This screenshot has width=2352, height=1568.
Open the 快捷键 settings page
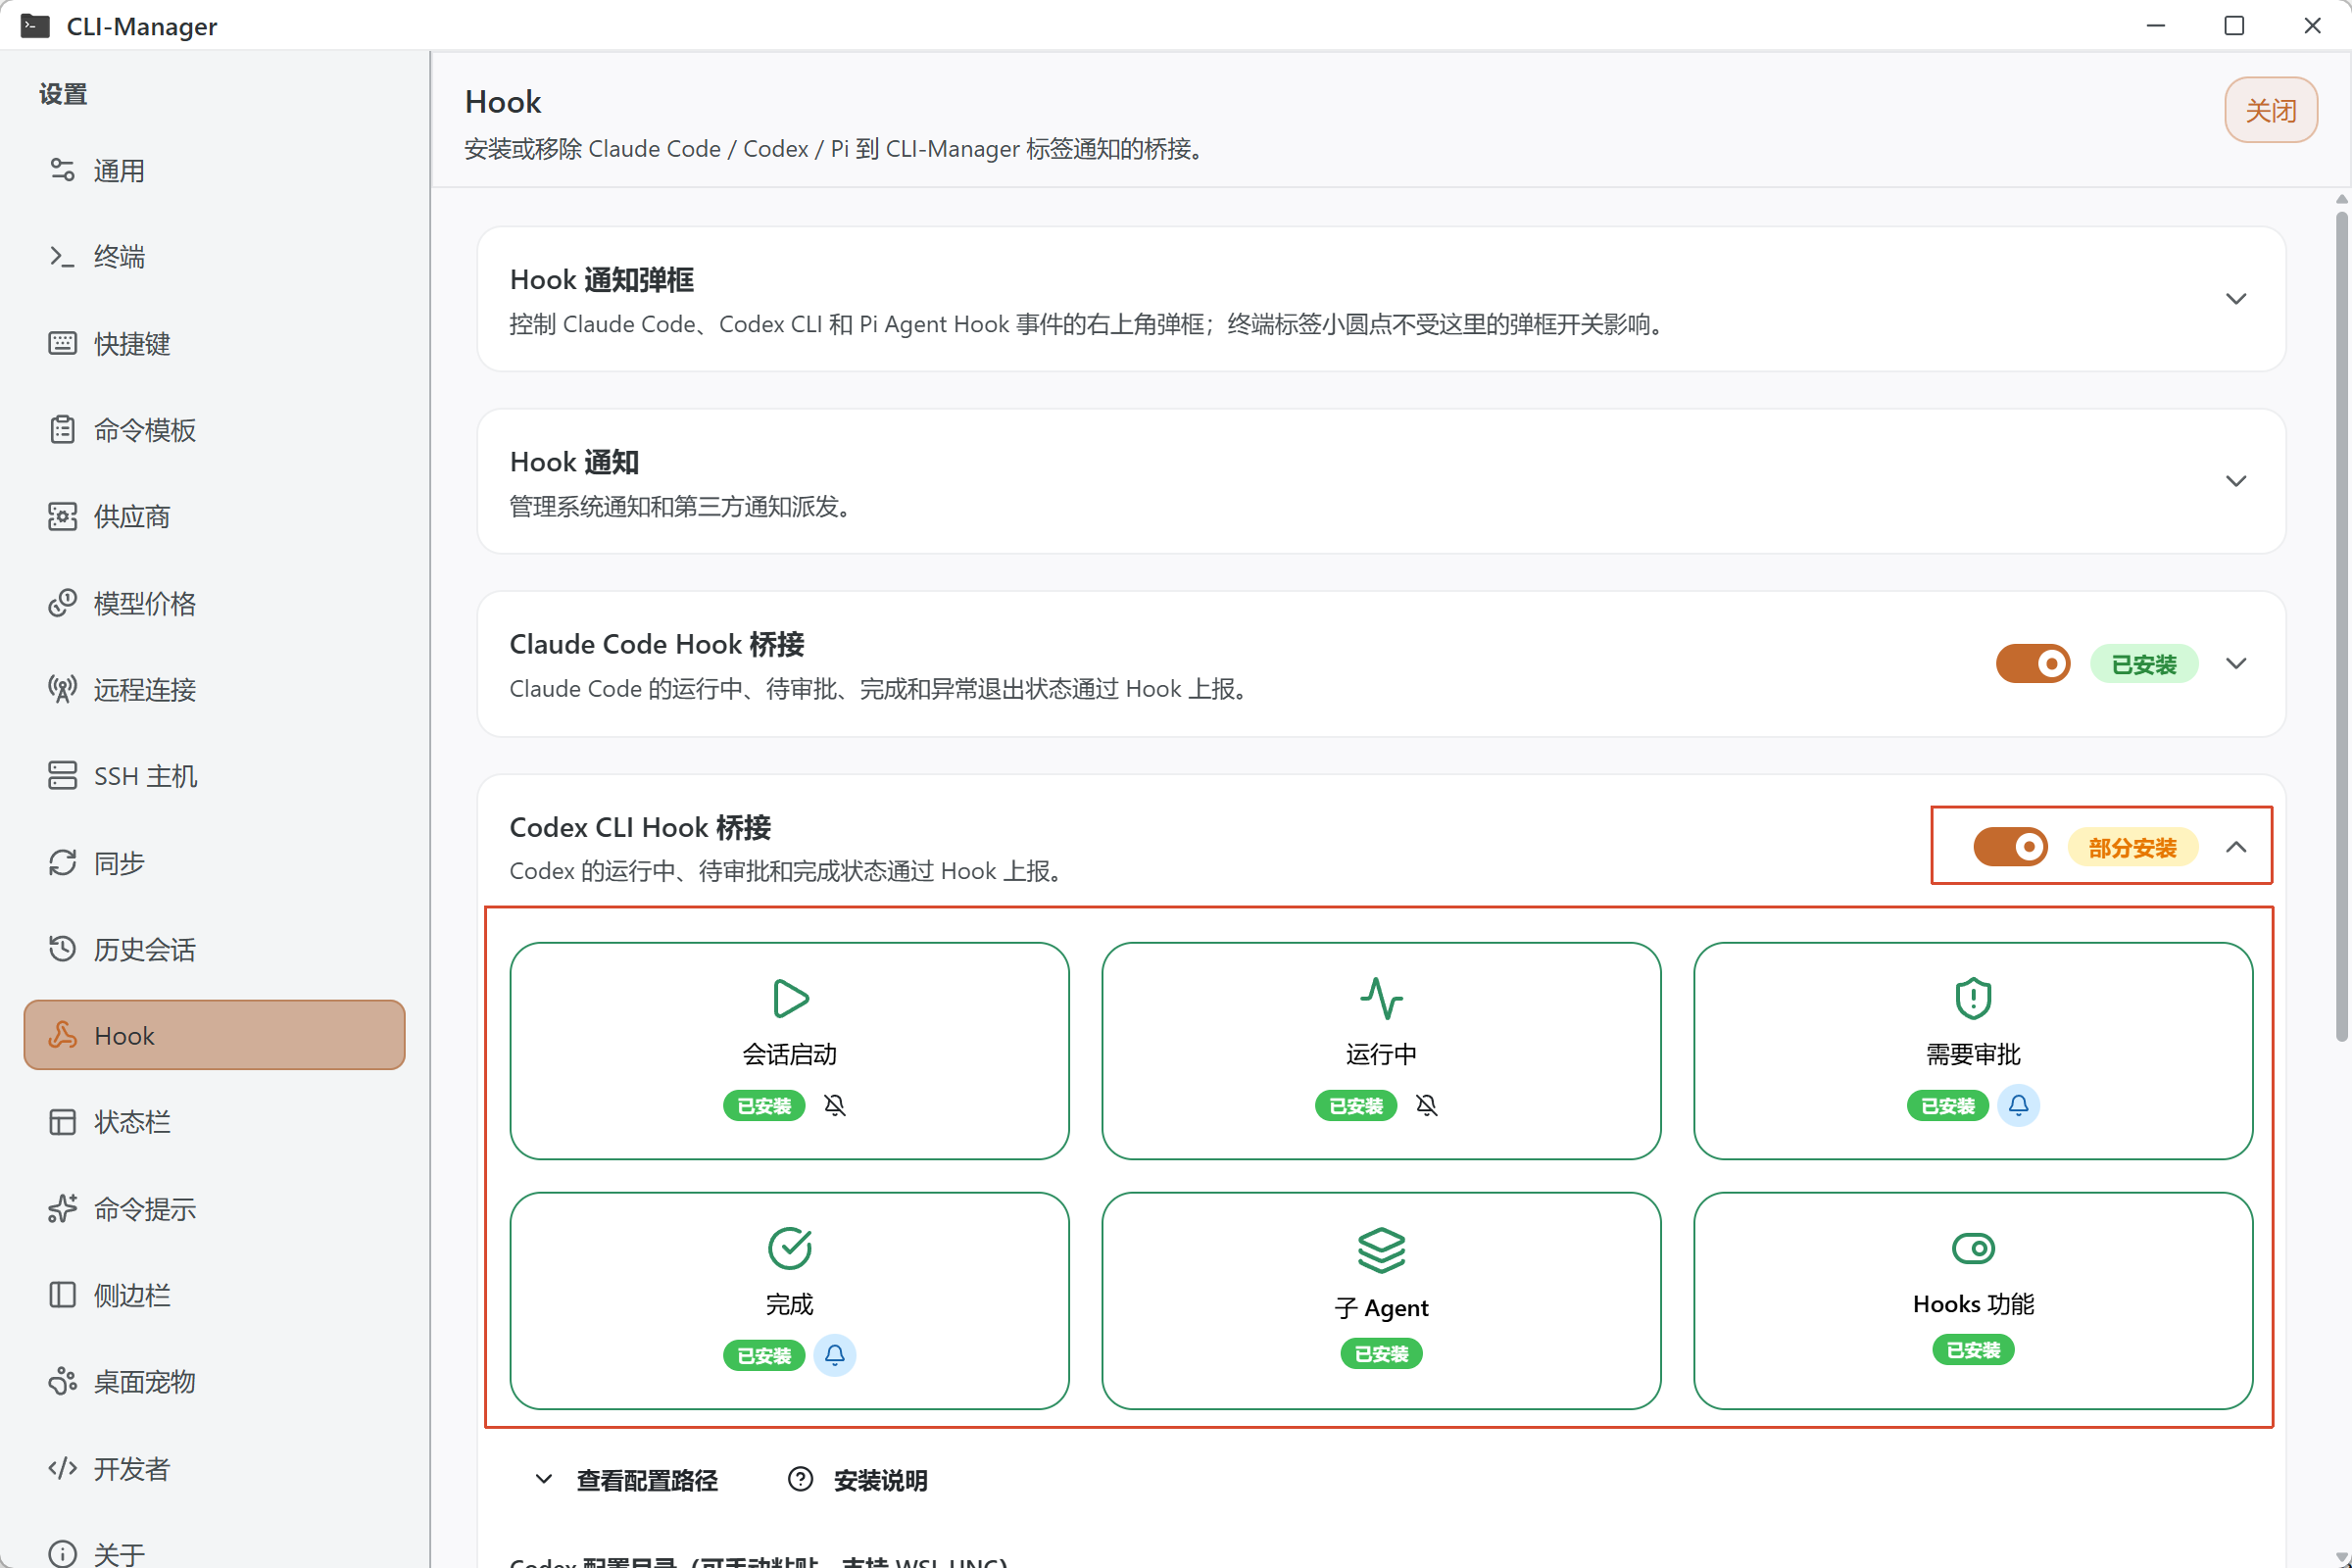[x=214, y=344]
